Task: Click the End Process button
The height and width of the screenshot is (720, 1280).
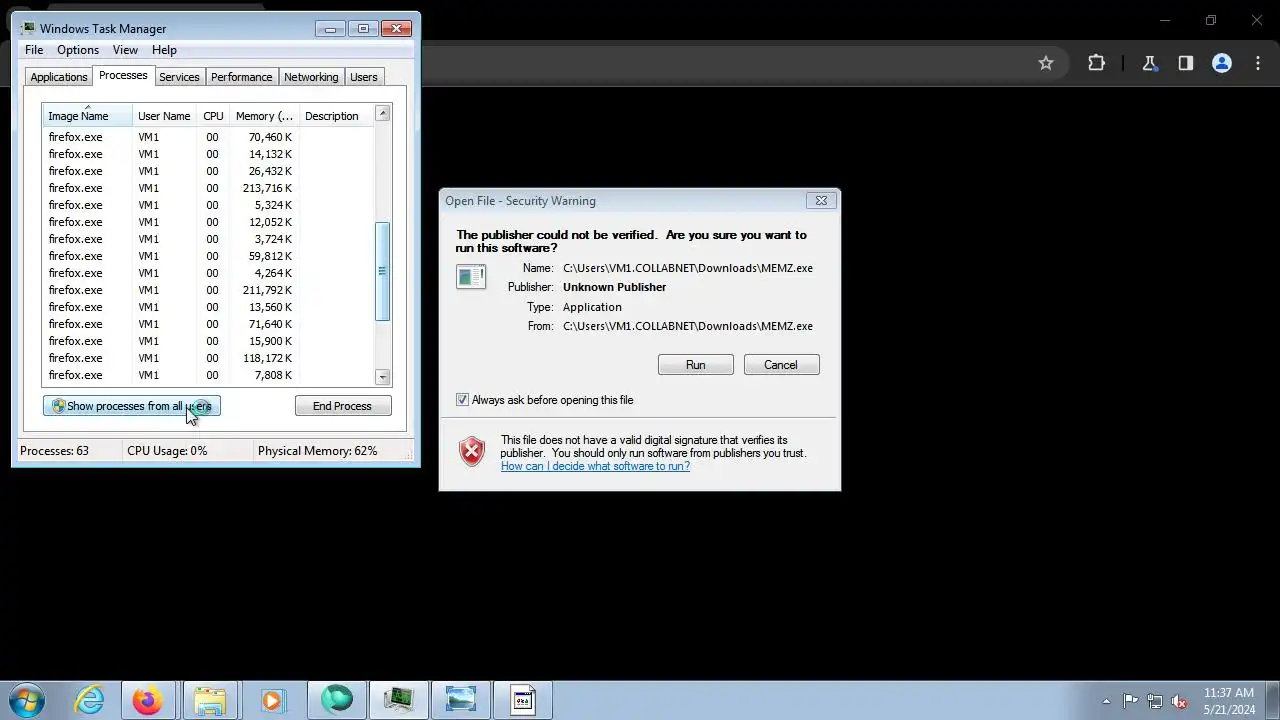Action: [343, 406]
